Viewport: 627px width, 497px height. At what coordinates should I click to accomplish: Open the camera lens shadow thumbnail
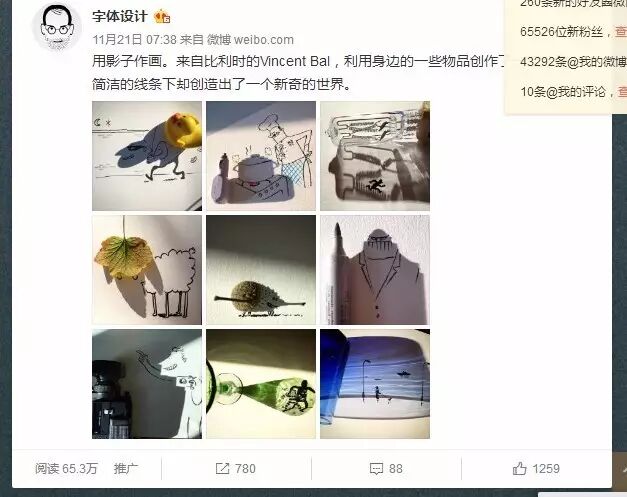click(147, 384)
